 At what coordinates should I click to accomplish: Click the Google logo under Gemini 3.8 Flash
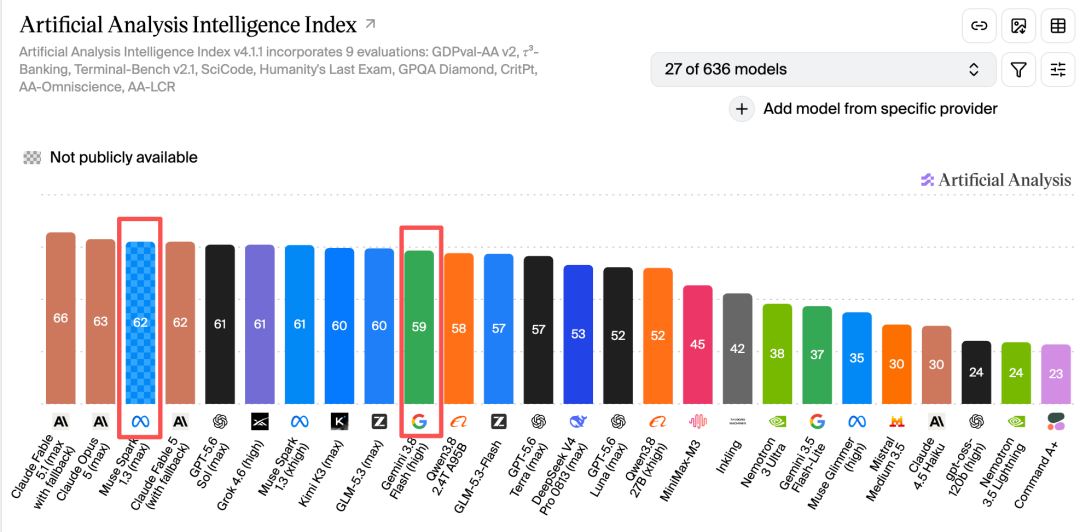coord(419,421)
